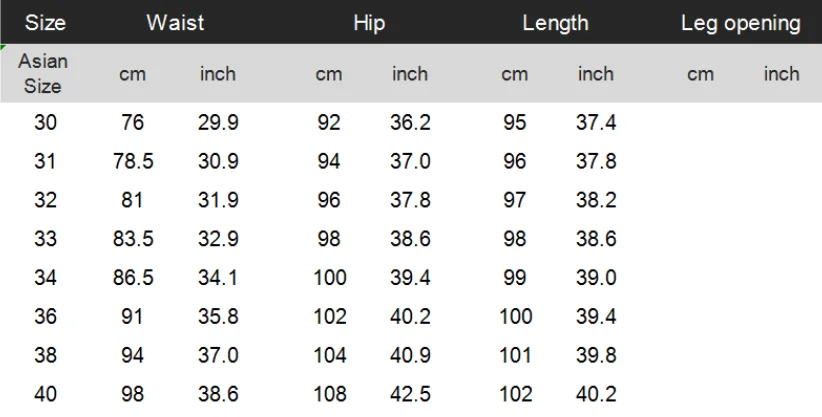Select length cm value 101
The height and width of the screenshot is (417, 822).
click(x=515, y=356)
